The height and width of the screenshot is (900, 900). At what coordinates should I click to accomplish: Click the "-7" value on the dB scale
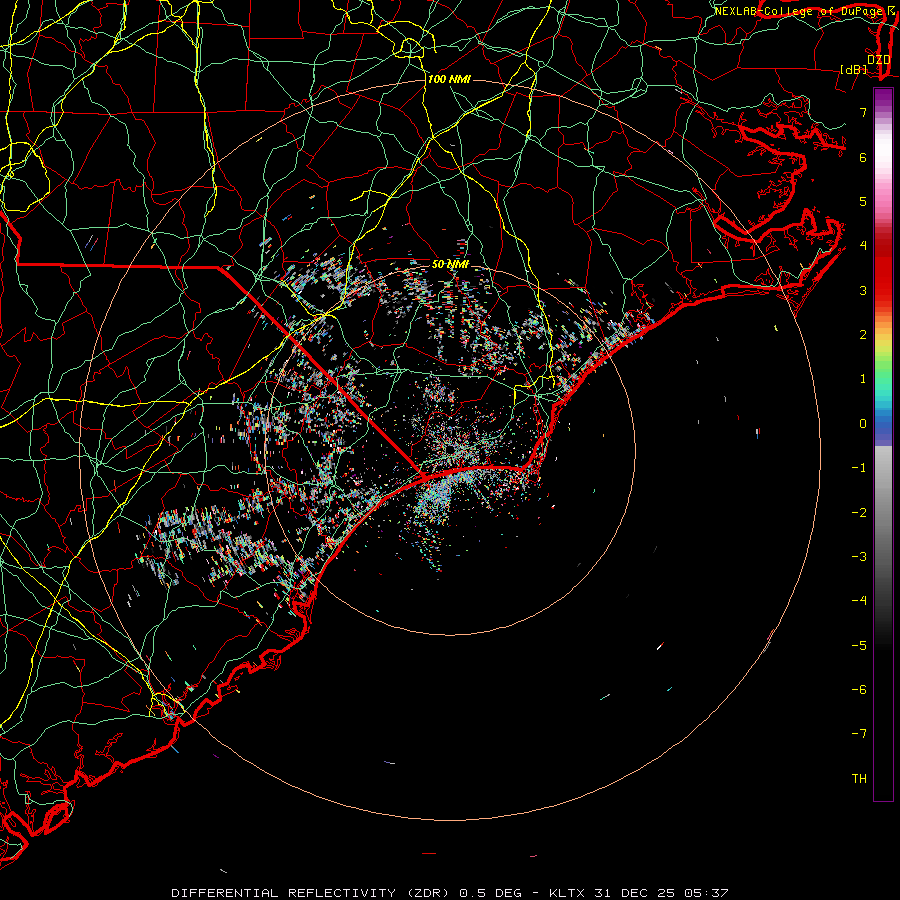click(859, 734)
